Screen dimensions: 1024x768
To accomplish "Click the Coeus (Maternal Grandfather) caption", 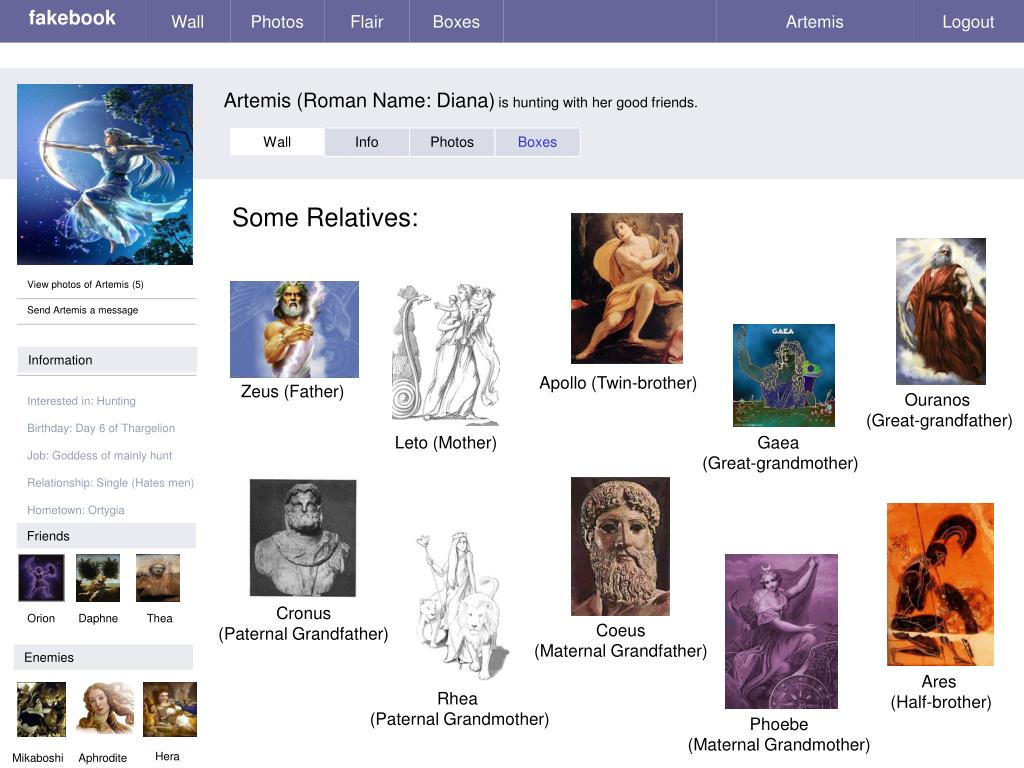I will coord(620,640).
